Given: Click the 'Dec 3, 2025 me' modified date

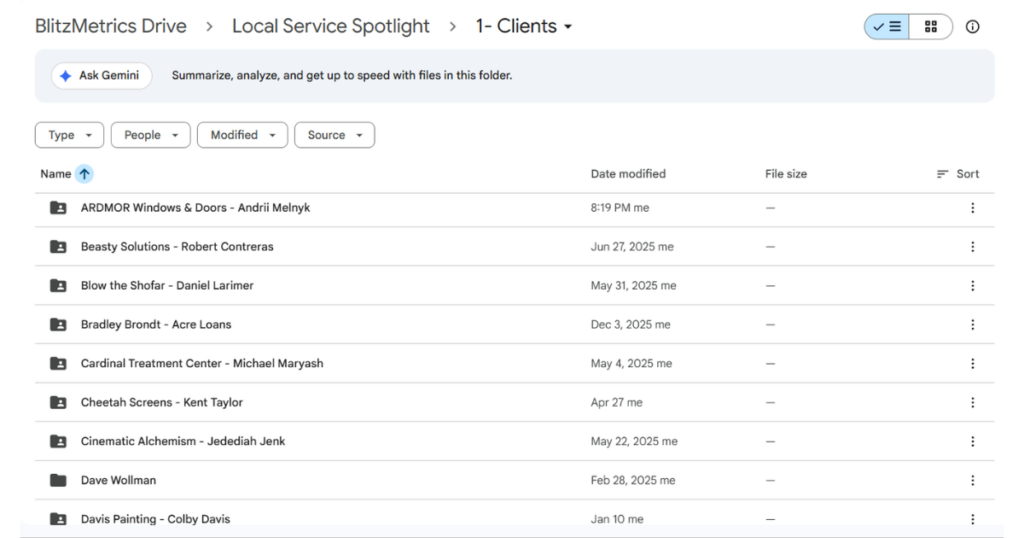Looking at the screenshot, I should [x=630, y=324].
